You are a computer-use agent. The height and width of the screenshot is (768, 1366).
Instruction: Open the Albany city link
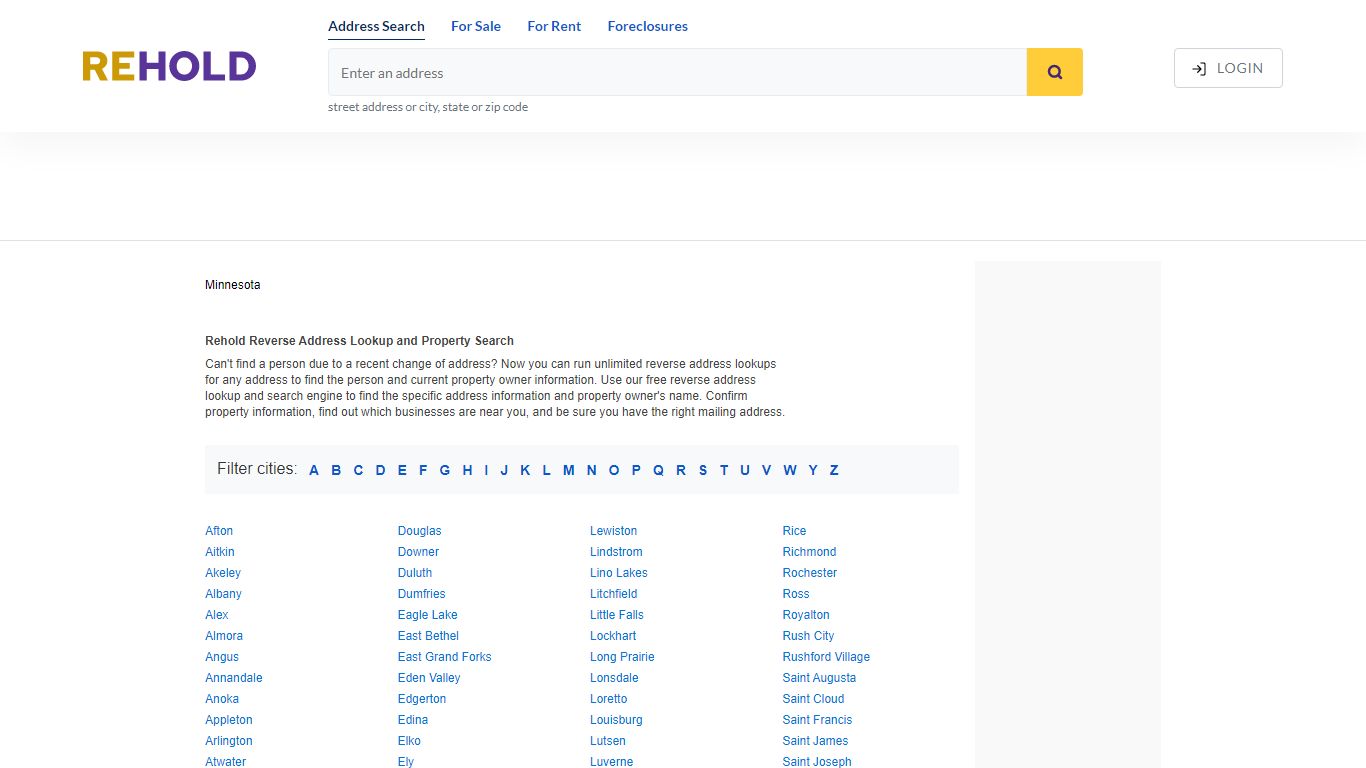223,594
